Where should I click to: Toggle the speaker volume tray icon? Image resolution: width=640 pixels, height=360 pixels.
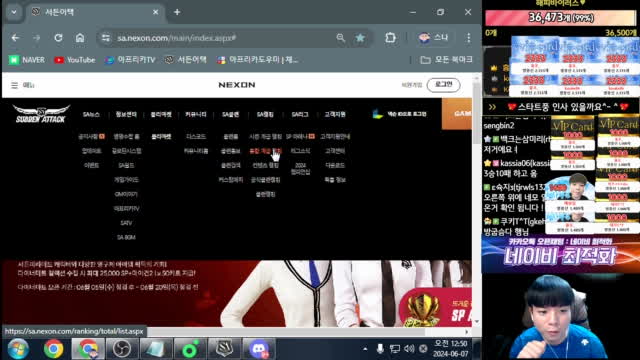click(x=409, y=349)
